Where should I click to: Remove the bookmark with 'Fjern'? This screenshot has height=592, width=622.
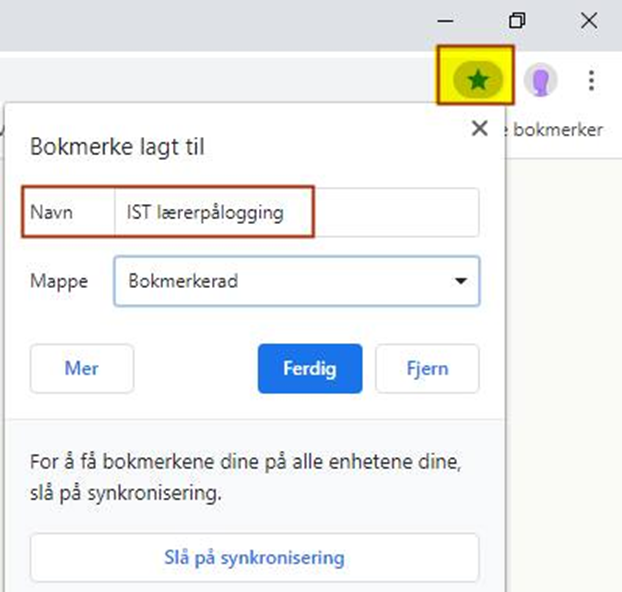(x=427, y=368)
